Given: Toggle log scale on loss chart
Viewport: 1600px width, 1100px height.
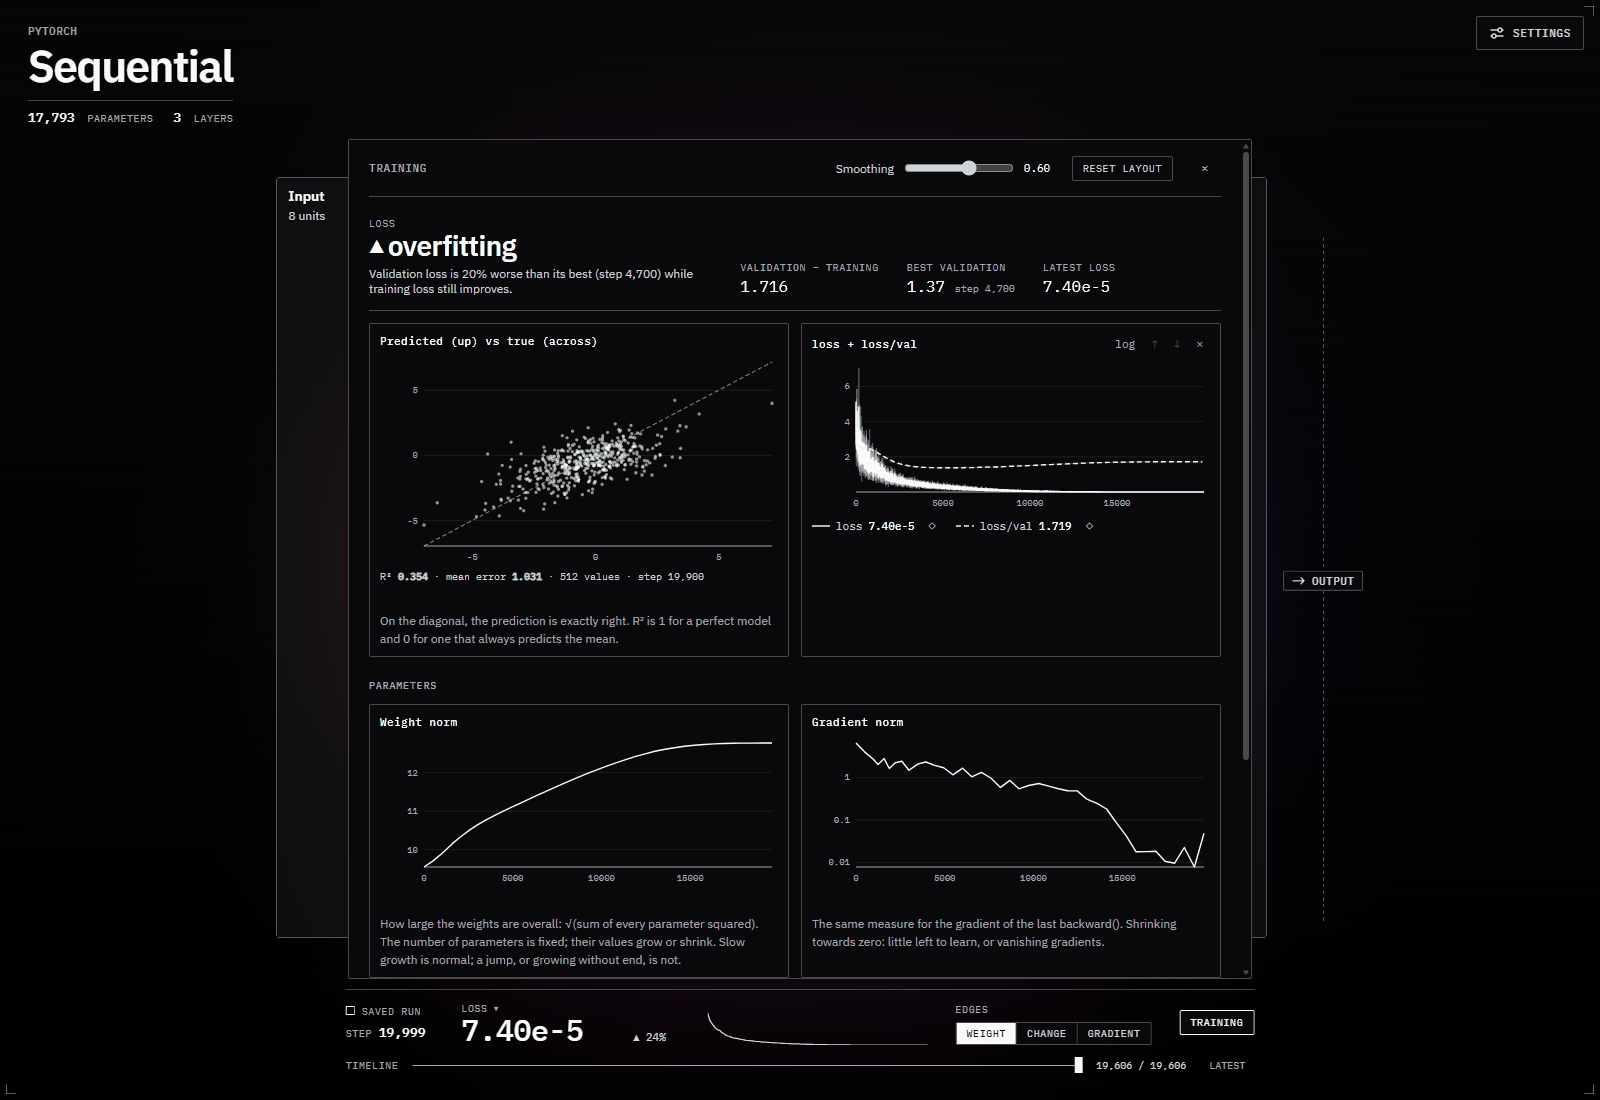Looking at the screenshot, I should pyautogui.click(x=1125, y=344).
